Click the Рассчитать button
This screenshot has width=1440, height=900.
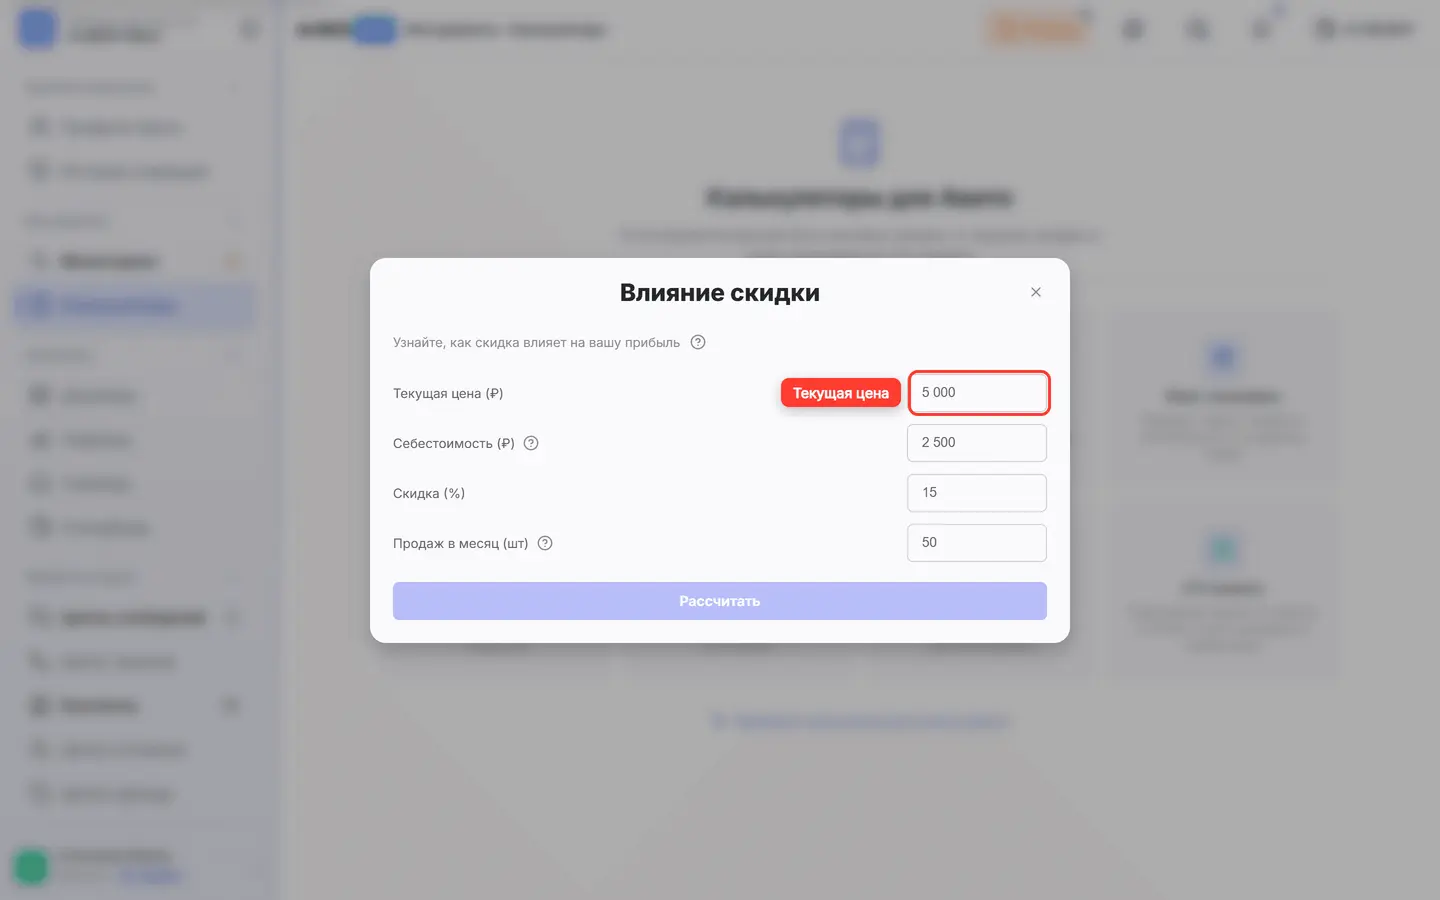[x=720, y=601]
